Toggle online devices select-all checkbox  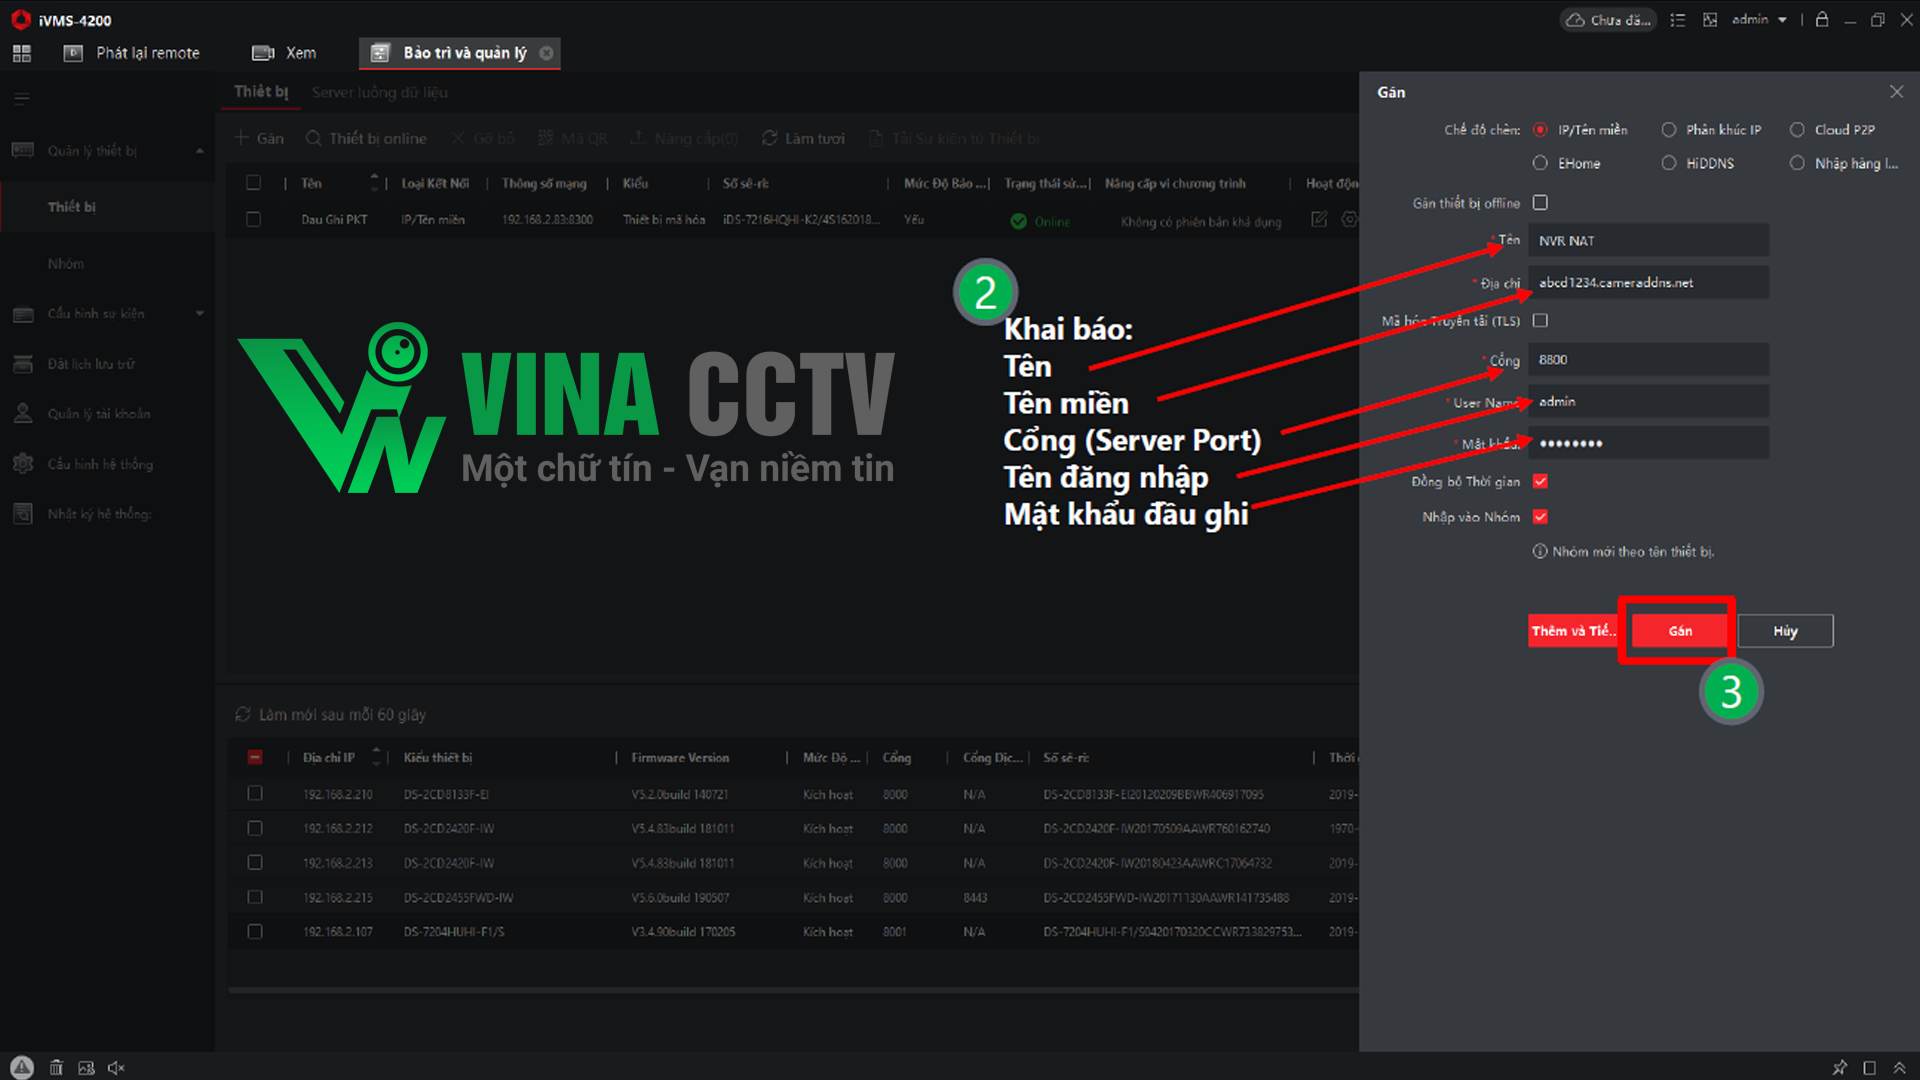click(255, 757)
